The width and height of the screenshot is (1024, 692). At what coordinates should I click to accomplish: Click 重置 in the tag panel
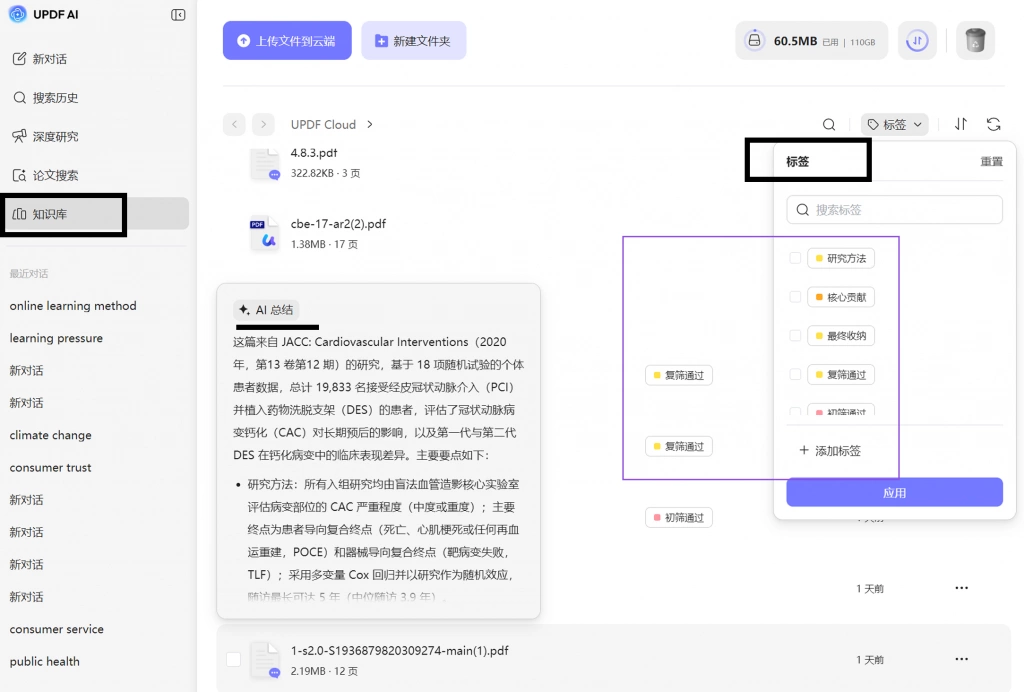(x=991, y=161)
